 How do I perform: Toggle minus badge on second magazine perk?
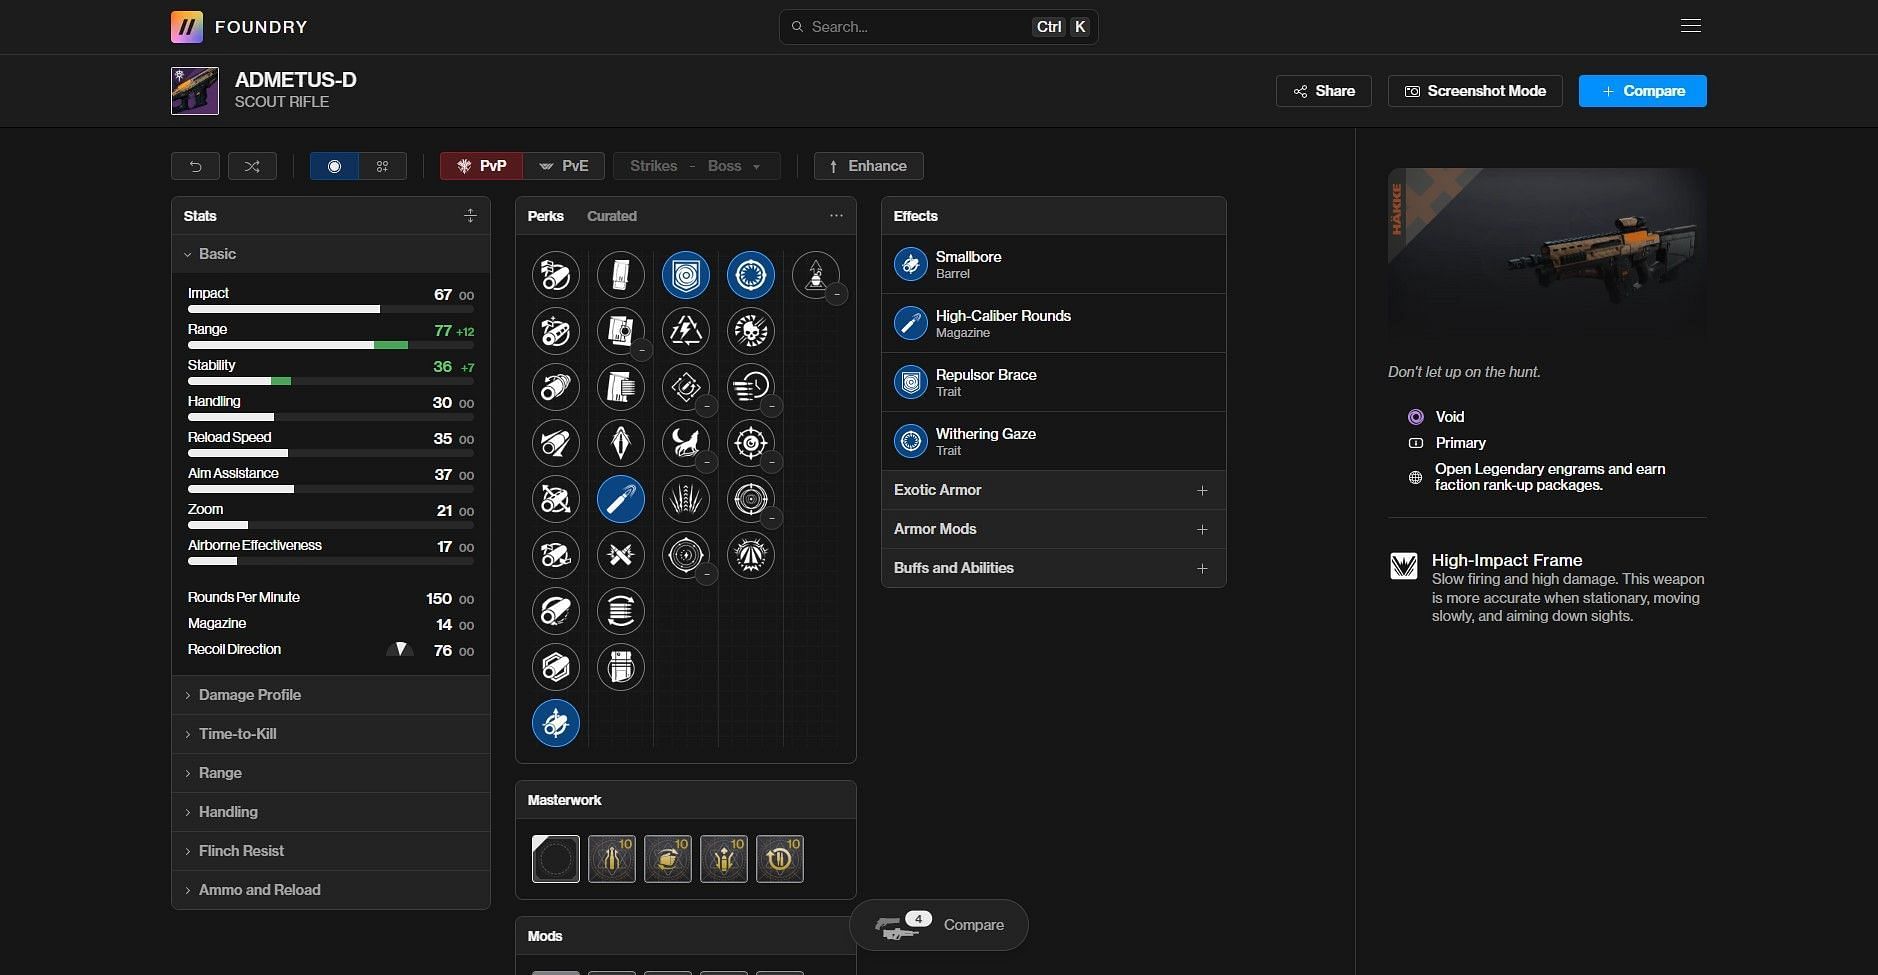pos(641,350)
